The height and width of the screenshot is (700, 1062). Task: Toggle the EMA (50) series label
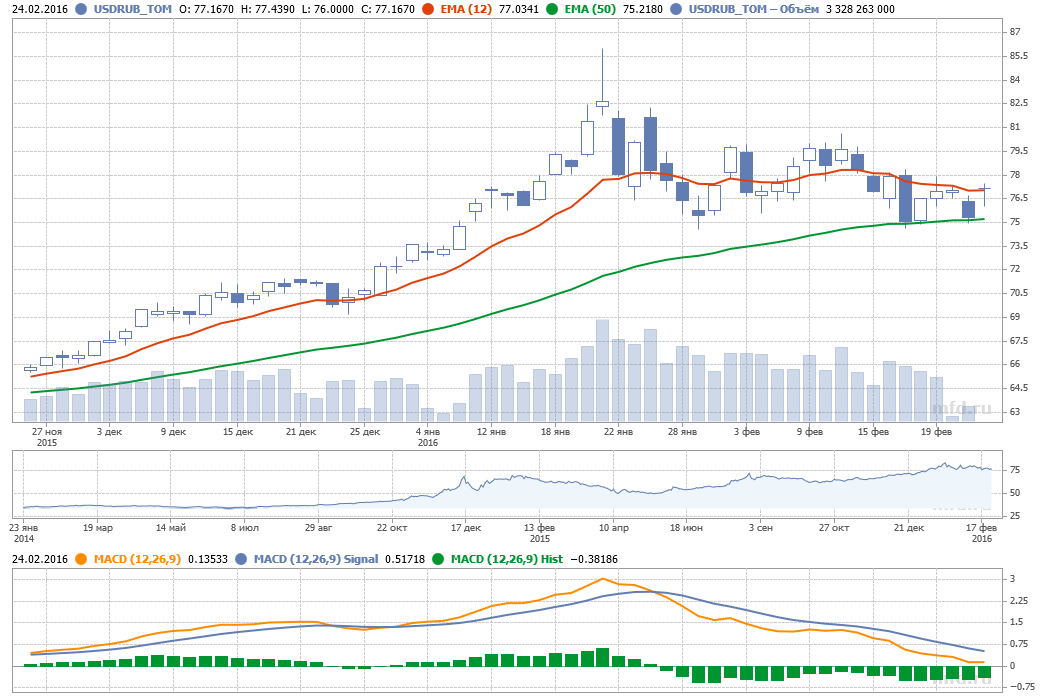(x=587, y=9)
